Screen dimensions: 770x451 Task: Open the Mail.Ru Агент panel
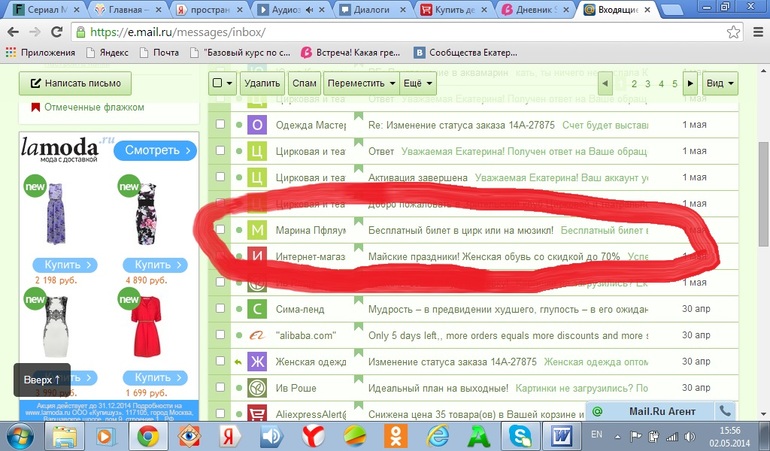point(661,411)
